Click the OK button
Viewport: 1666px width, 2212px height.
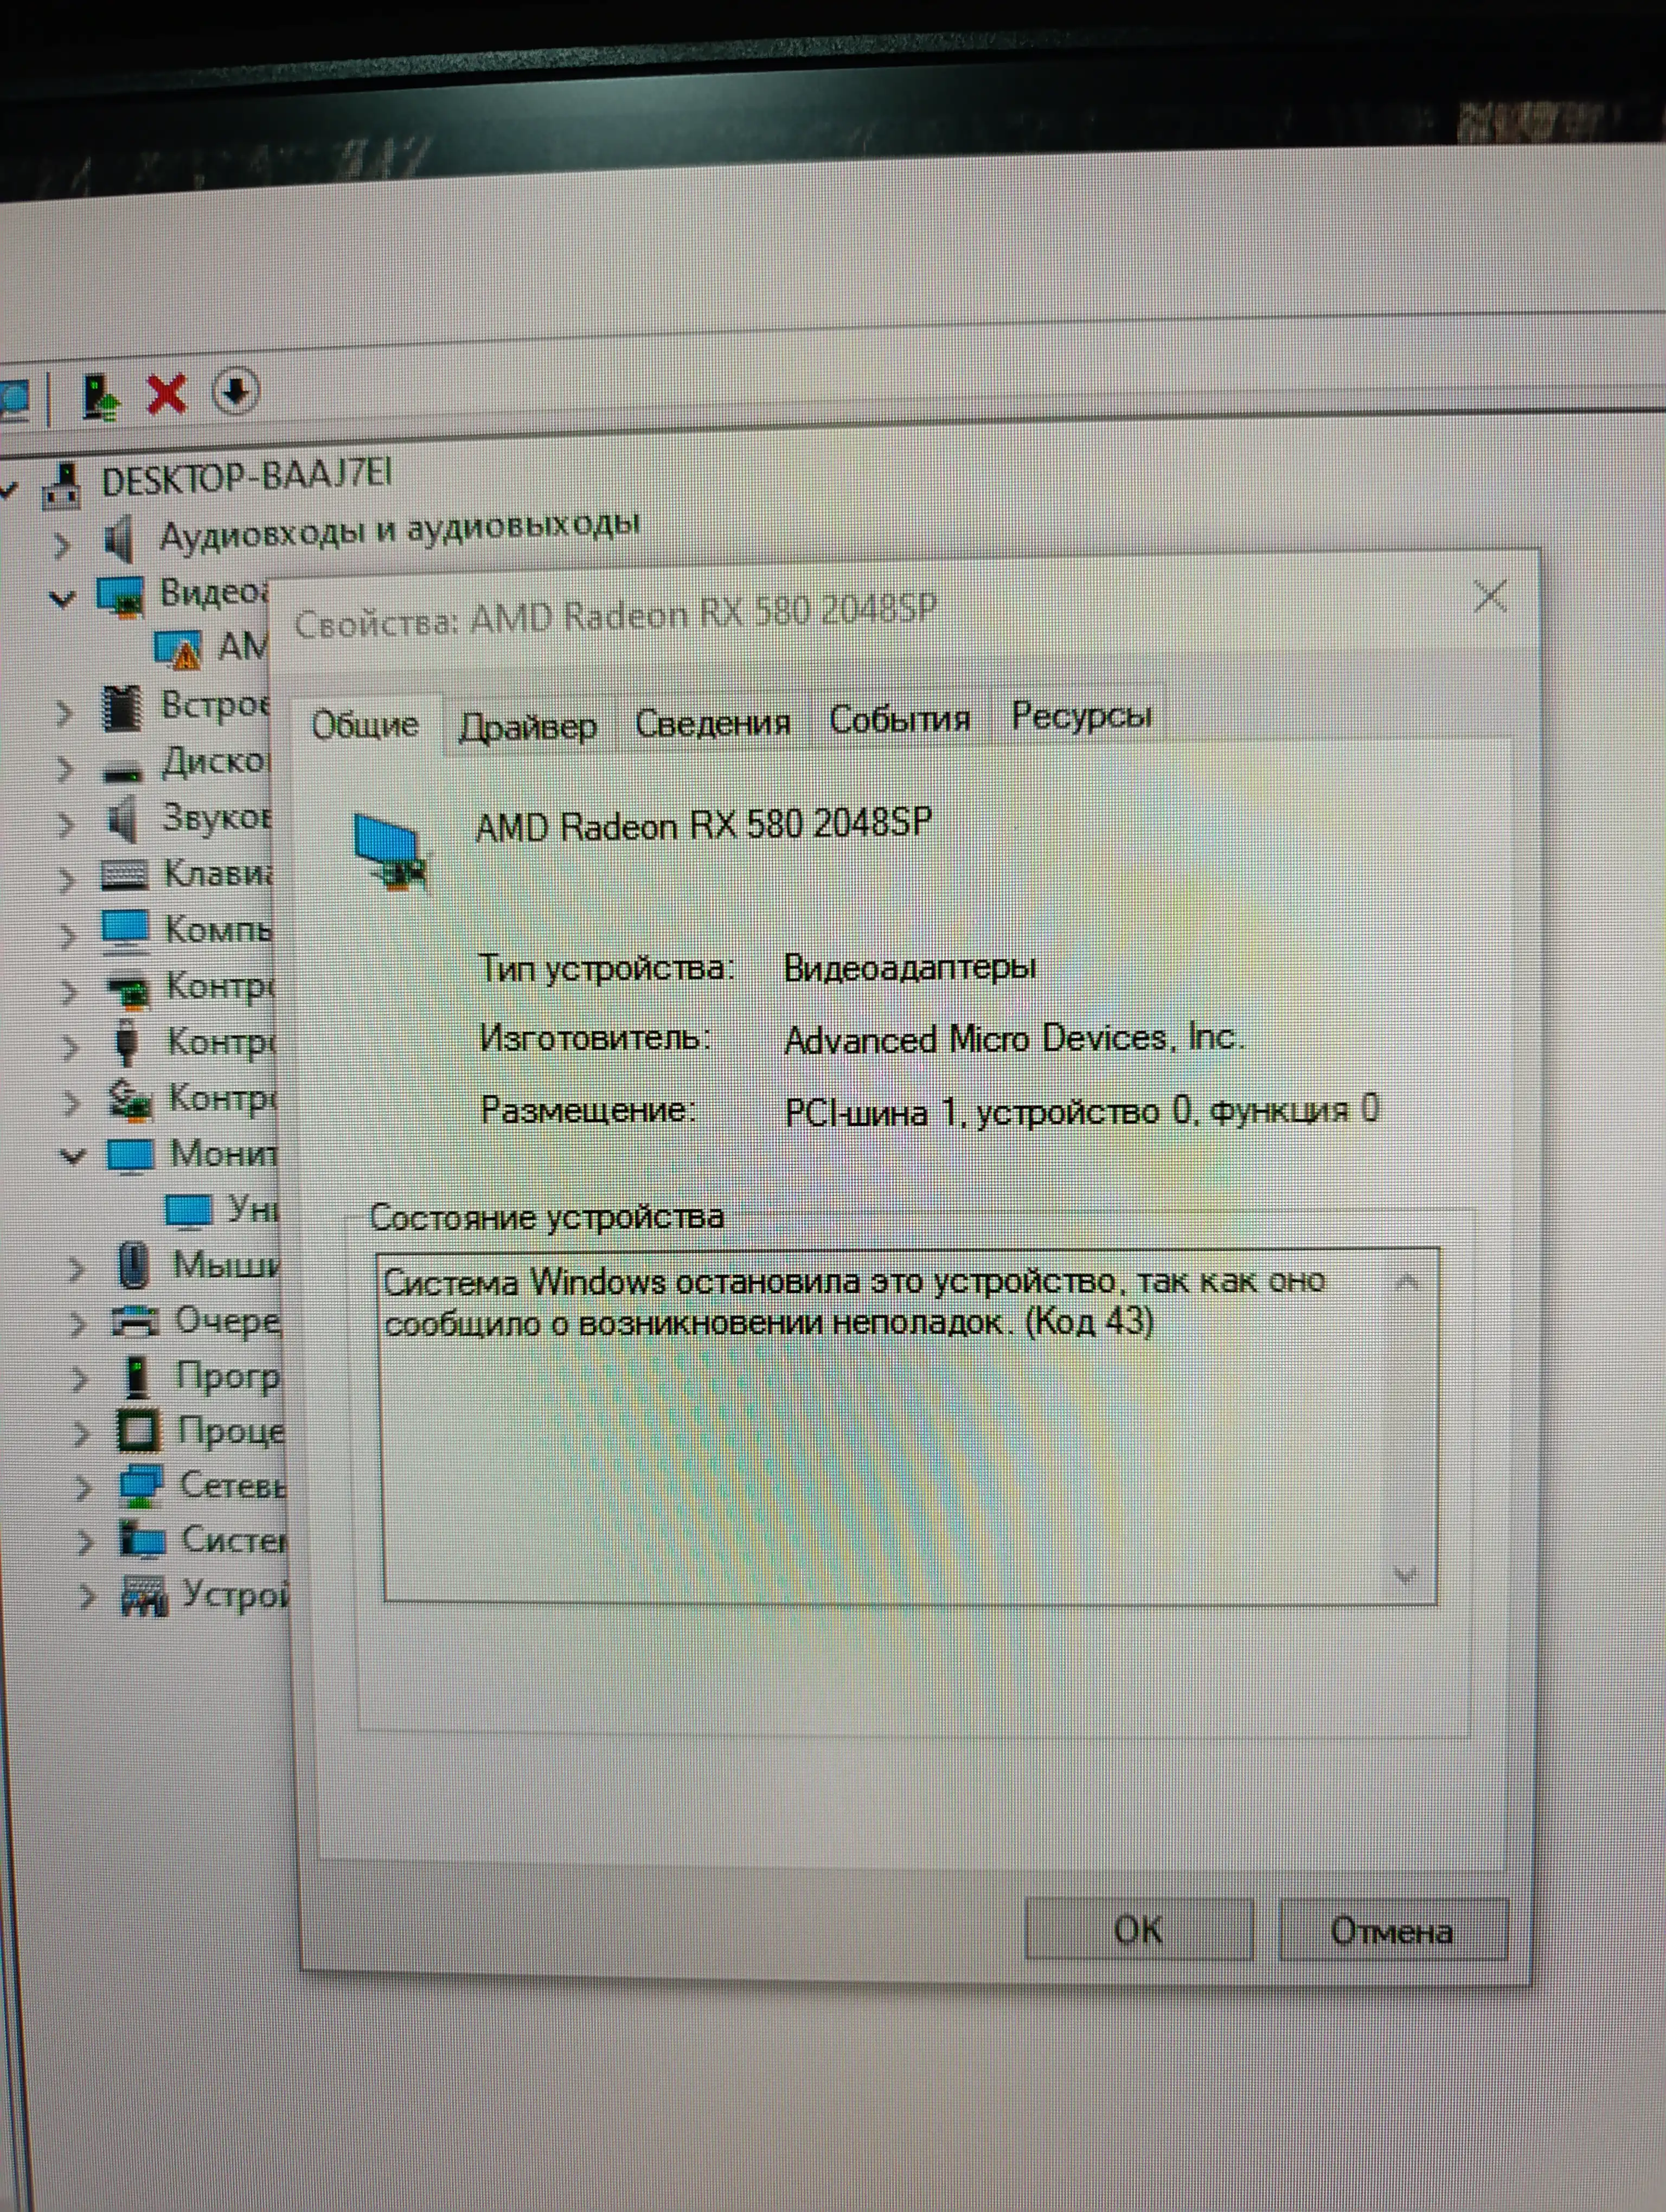(1139, 1930)
